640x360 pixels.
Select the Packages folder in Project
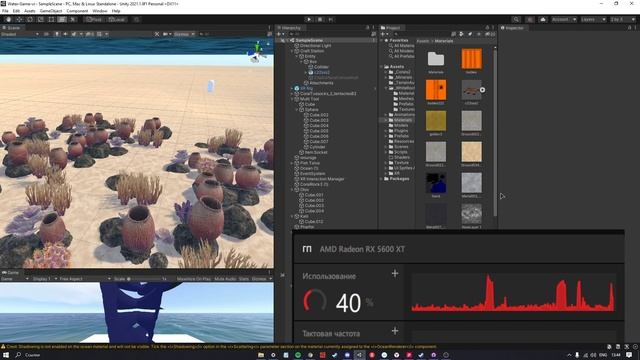coord(399,179)
